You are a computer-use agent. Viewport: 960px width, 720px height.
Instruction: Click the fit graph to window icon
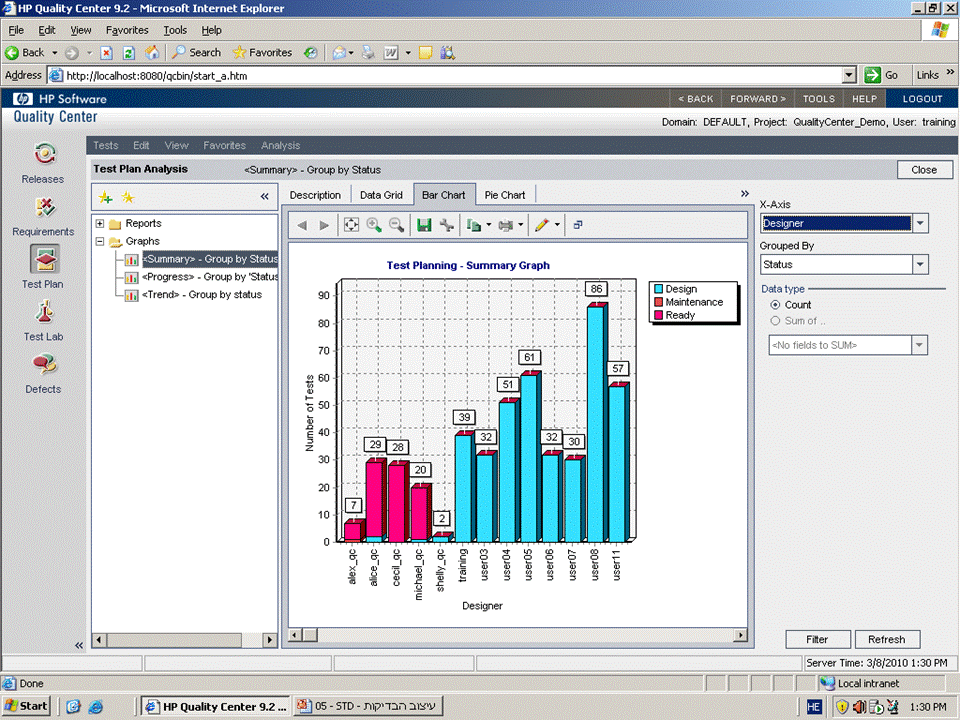(x=351, y=225)
